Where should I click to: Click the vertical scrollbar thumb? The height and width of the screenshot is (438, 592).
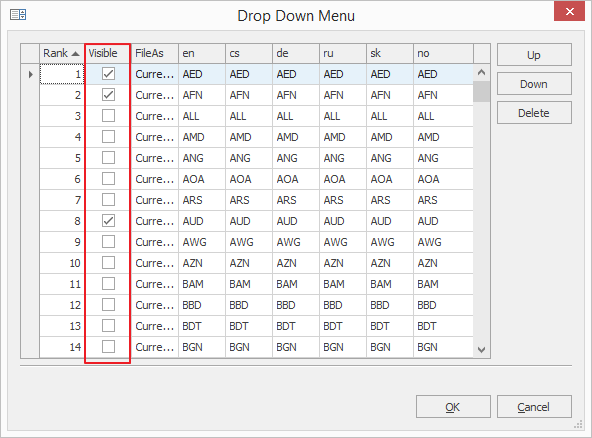[481, 91]
